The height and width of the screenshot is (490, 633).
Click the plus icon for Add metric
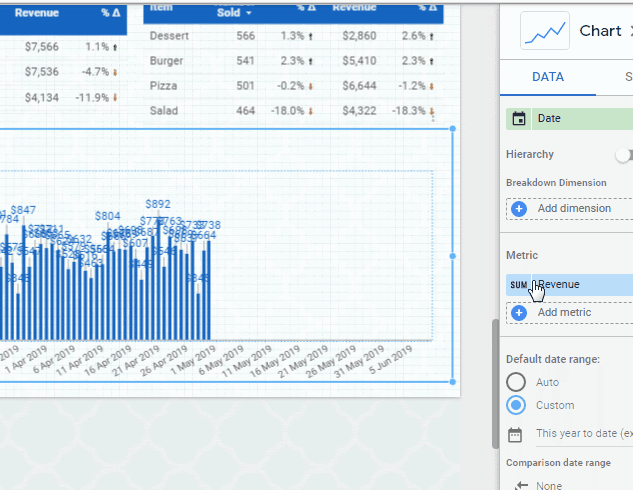coord(519,313)
